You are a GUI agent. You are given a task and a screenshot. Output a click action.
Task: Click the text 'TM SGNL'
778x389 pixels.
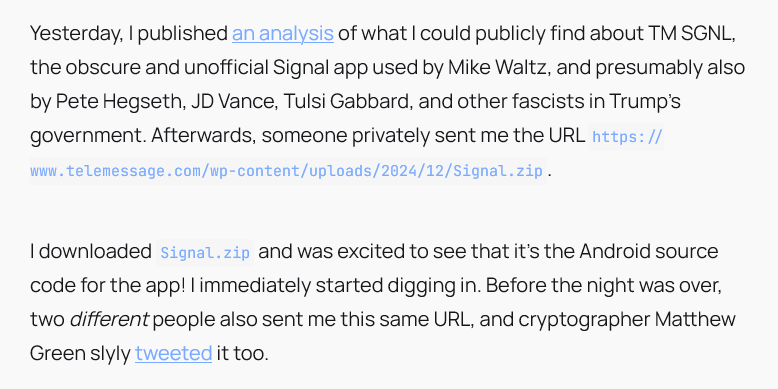690,34
